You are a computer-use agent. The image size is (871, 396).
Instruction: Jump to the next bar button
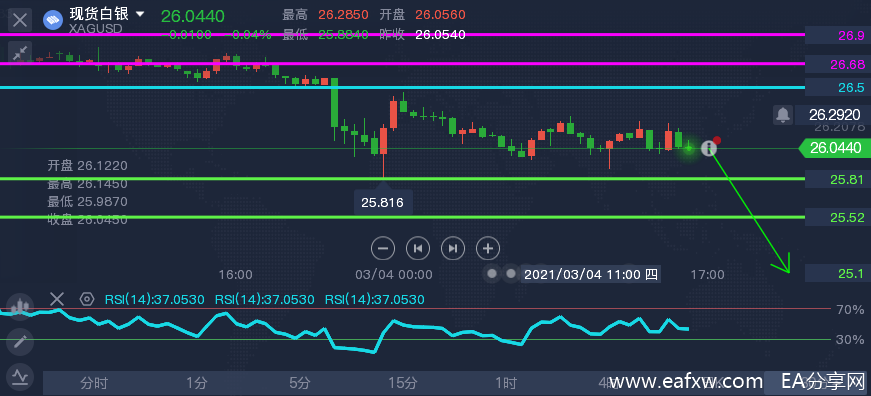(x=453, y=248)
